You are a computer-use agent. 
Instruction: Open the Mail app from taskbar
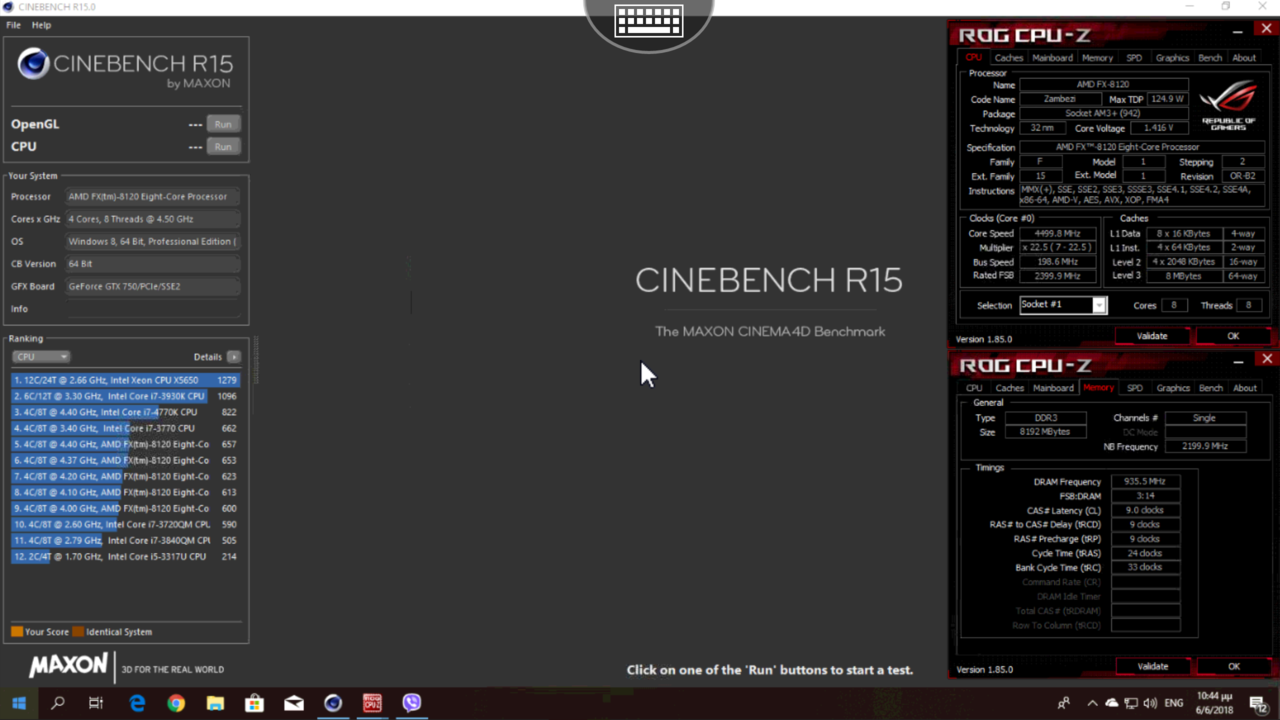point(294,703)
